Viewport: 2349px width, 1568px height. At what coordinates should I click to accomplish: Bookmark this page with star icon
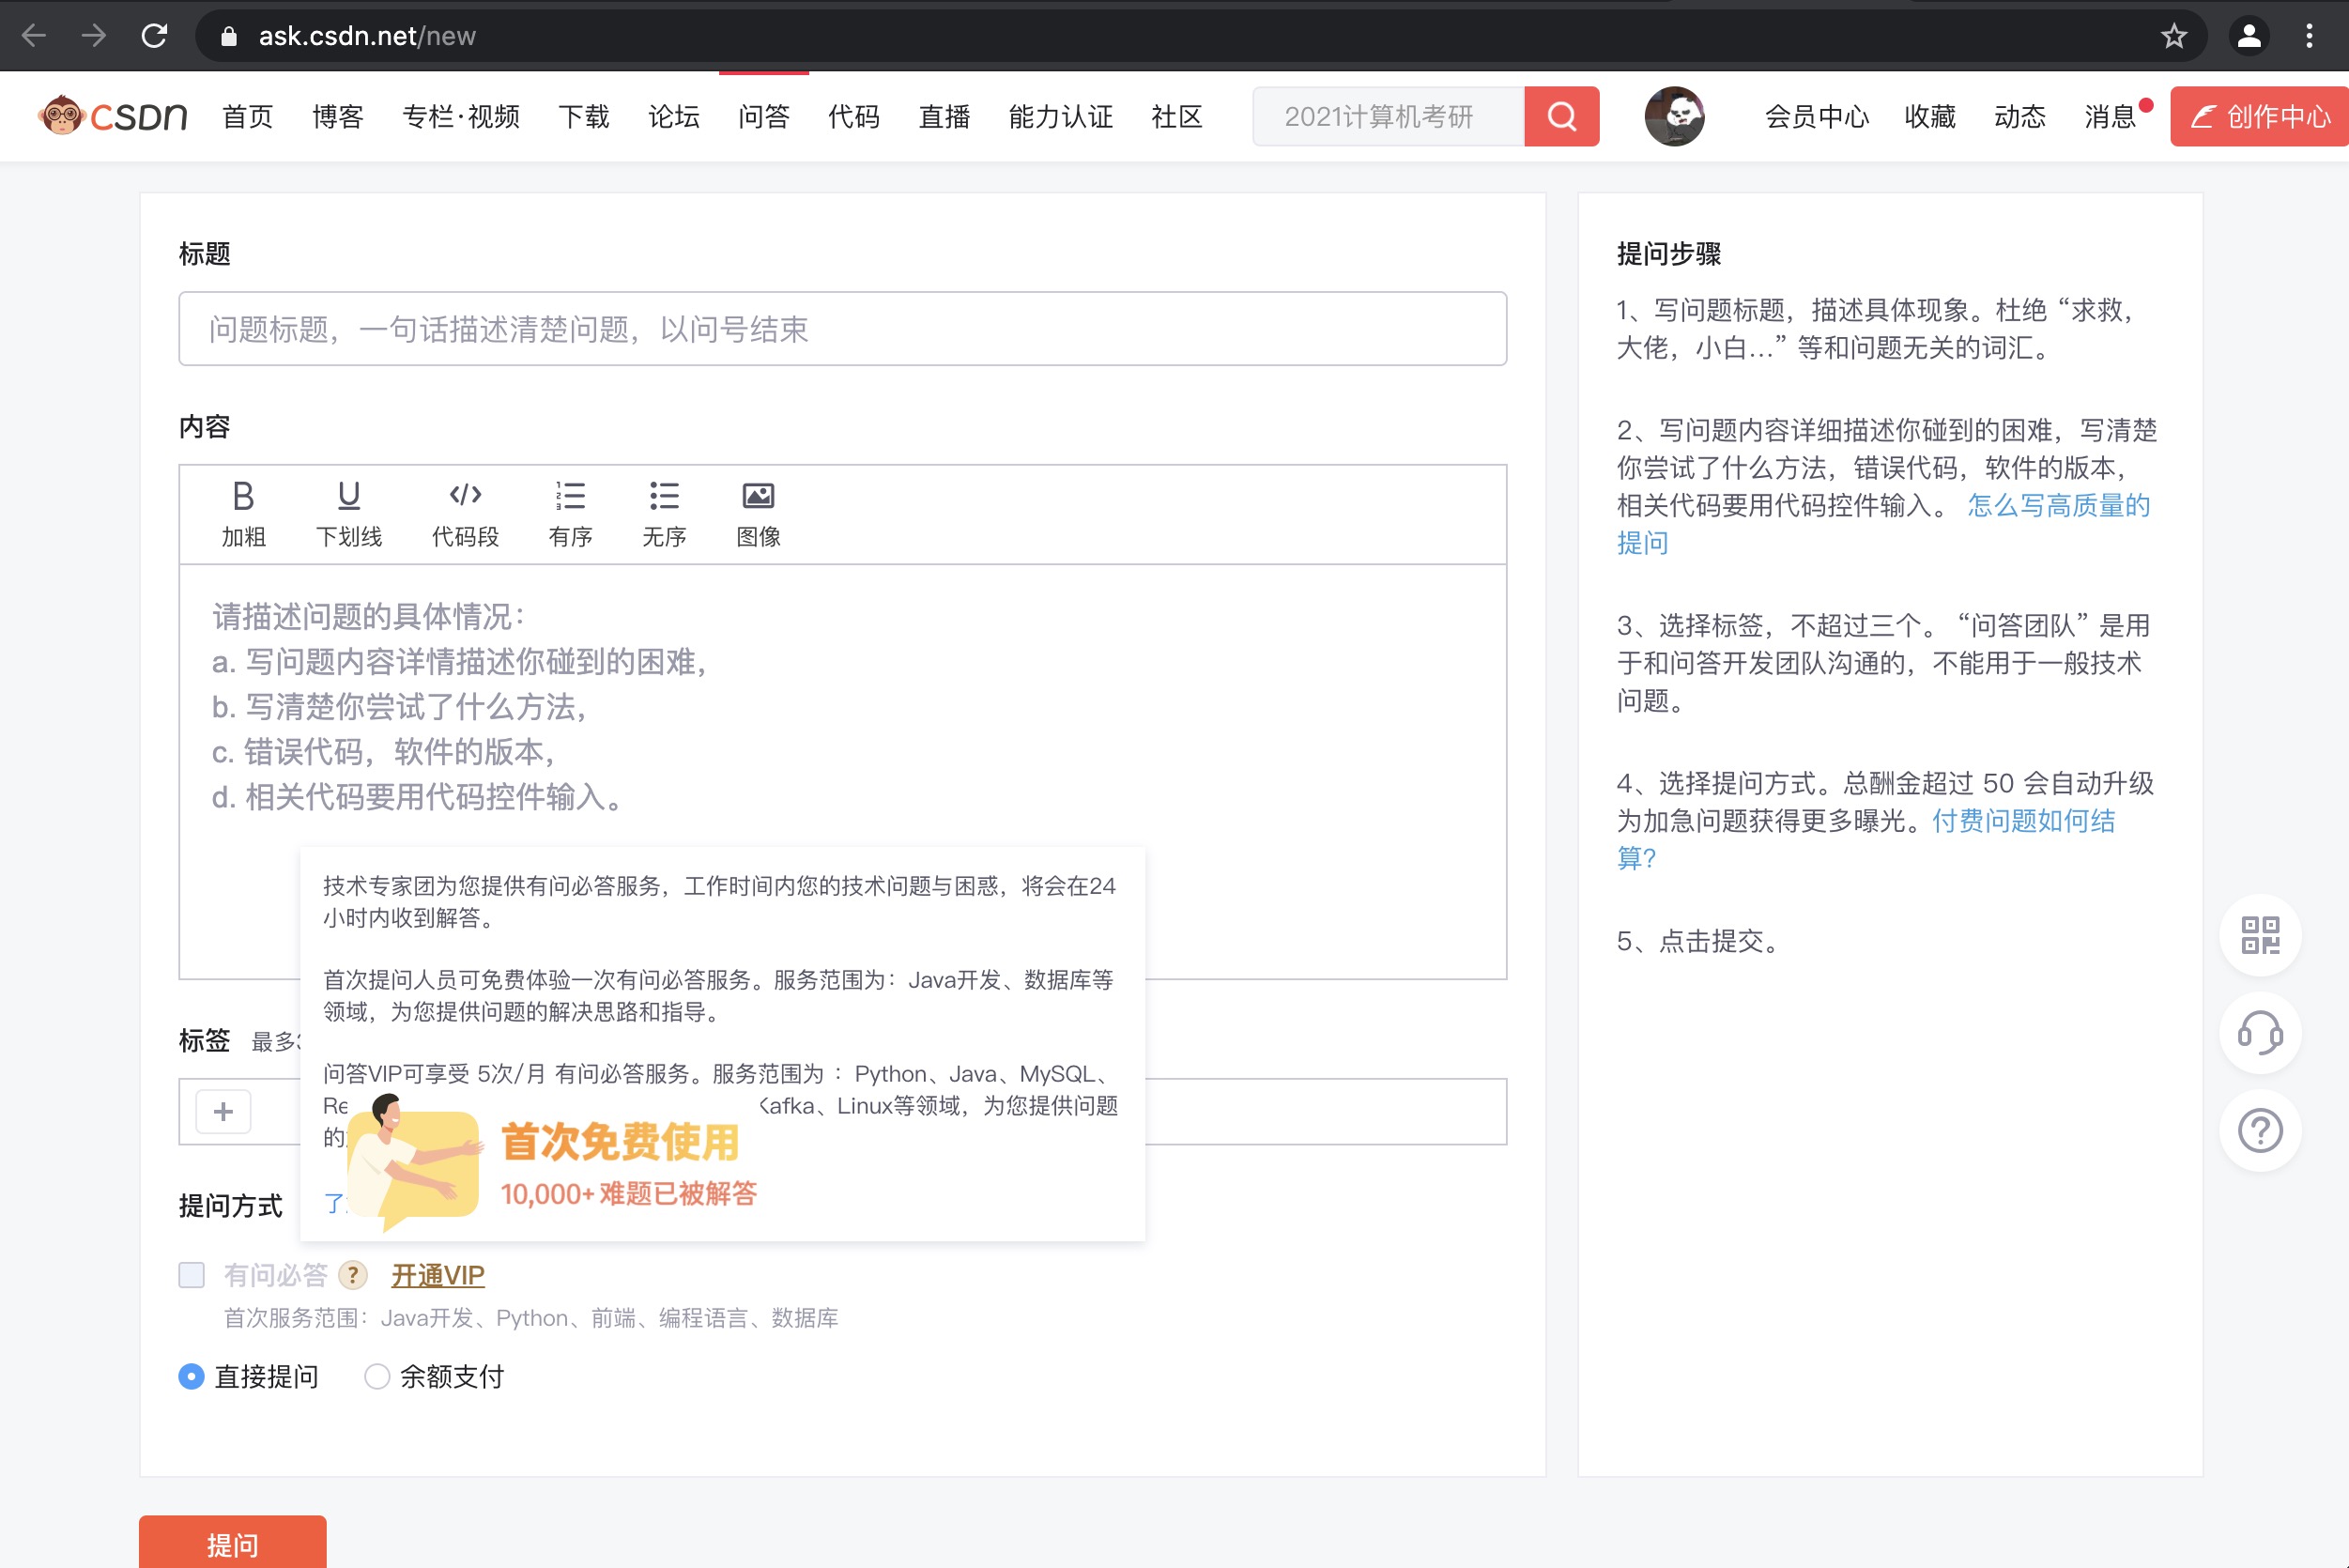pos(2174,37)
